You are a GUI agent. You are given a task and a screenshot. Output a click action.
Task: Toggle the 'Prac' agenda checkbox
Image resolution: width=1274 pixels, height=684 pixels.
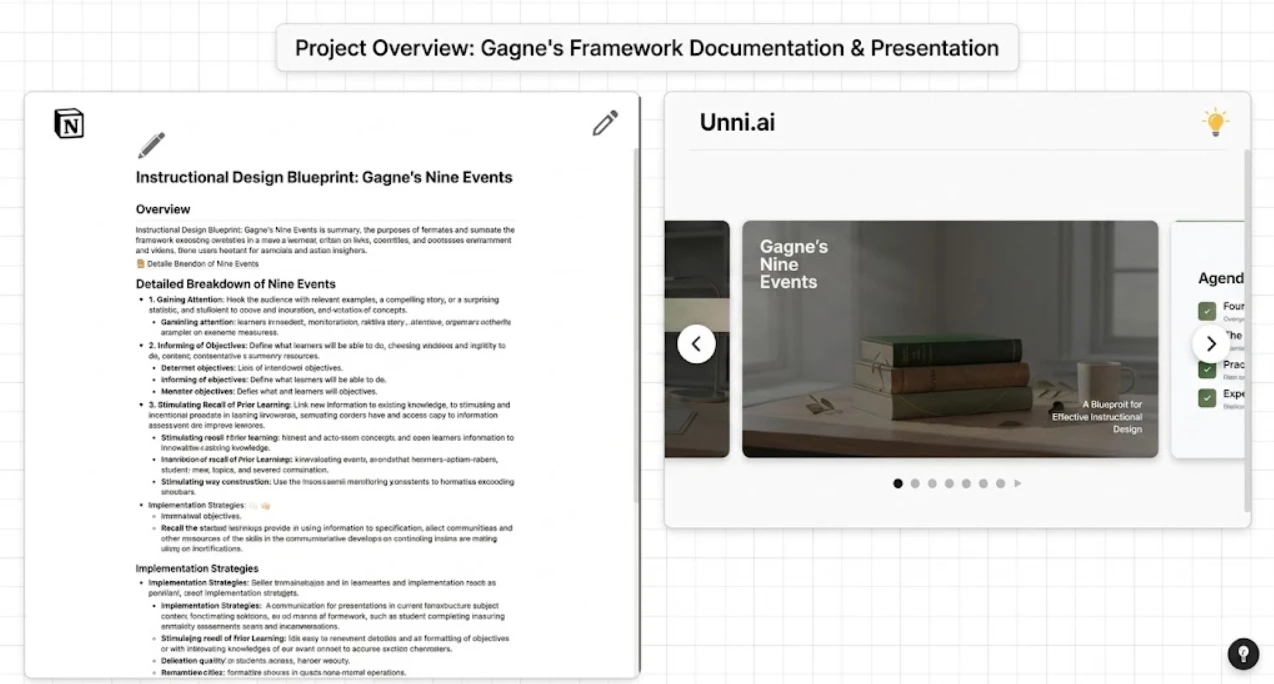point(1207,369)
